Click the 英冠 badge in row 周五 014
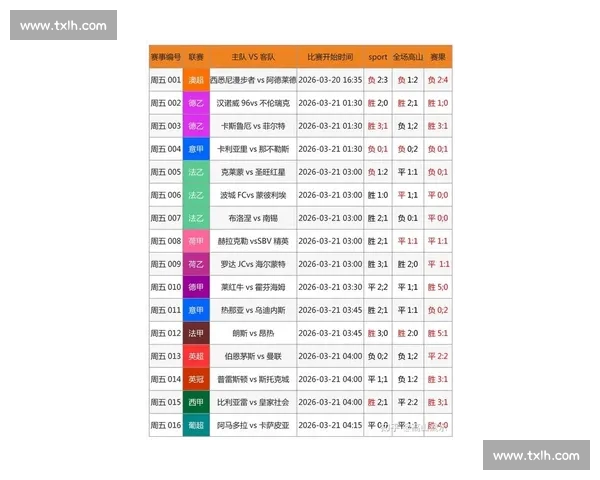 (196, 379)
